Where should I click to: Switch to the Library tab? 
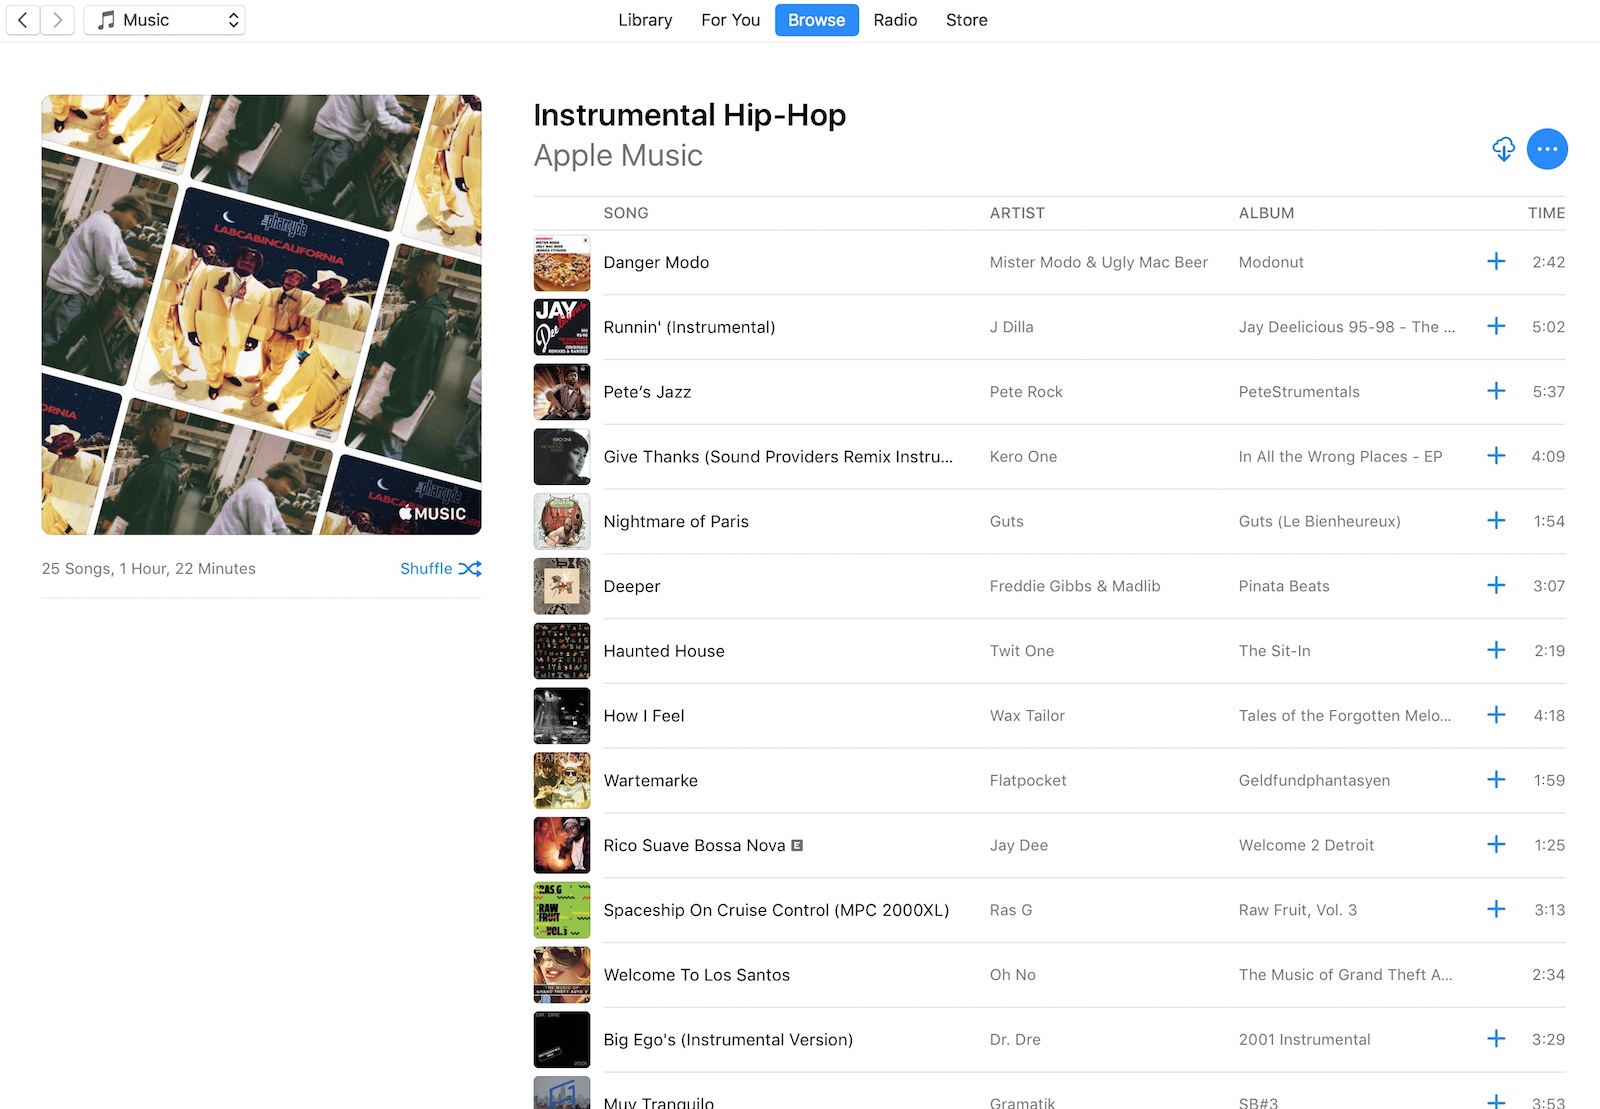coord(645,20)
